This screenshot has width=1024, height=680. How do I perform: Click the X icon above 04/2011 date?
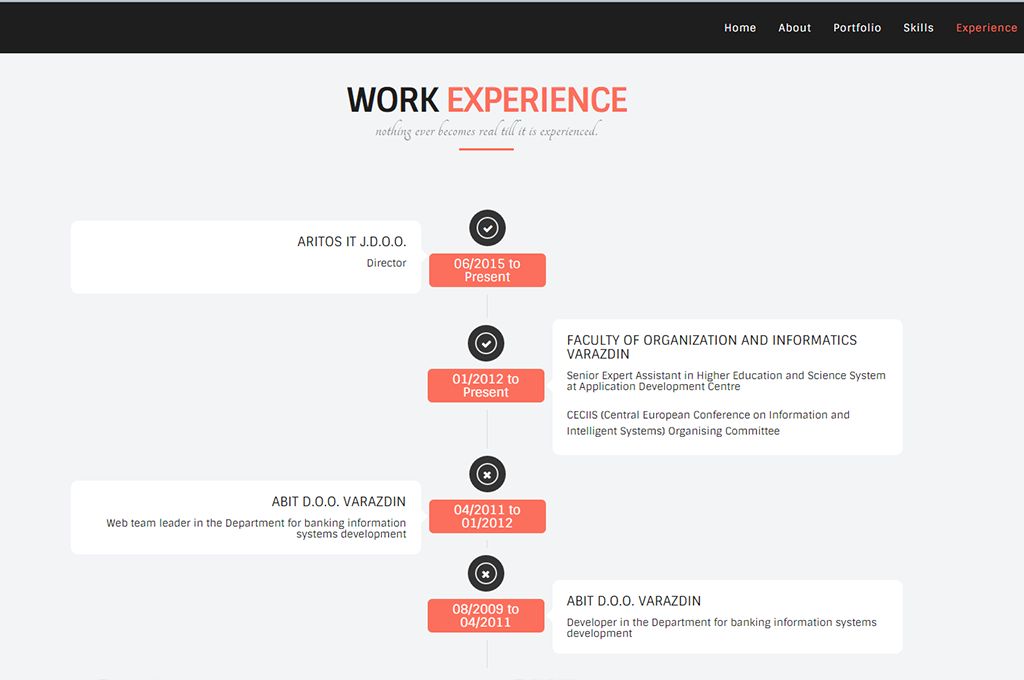point(487,474)
